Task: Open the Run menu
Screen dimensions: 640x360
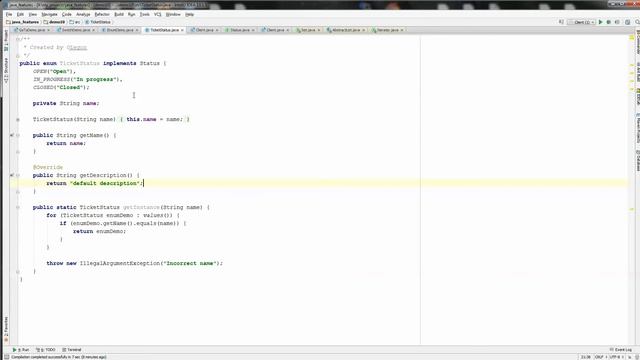Action: point(131,14)
